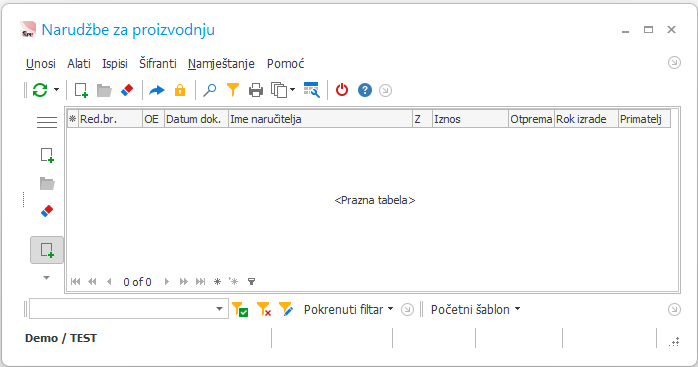Open the Ispisi menu
The height and width of the screenshot is (367, 698).
pyautogui.click(x=115, y=64)
